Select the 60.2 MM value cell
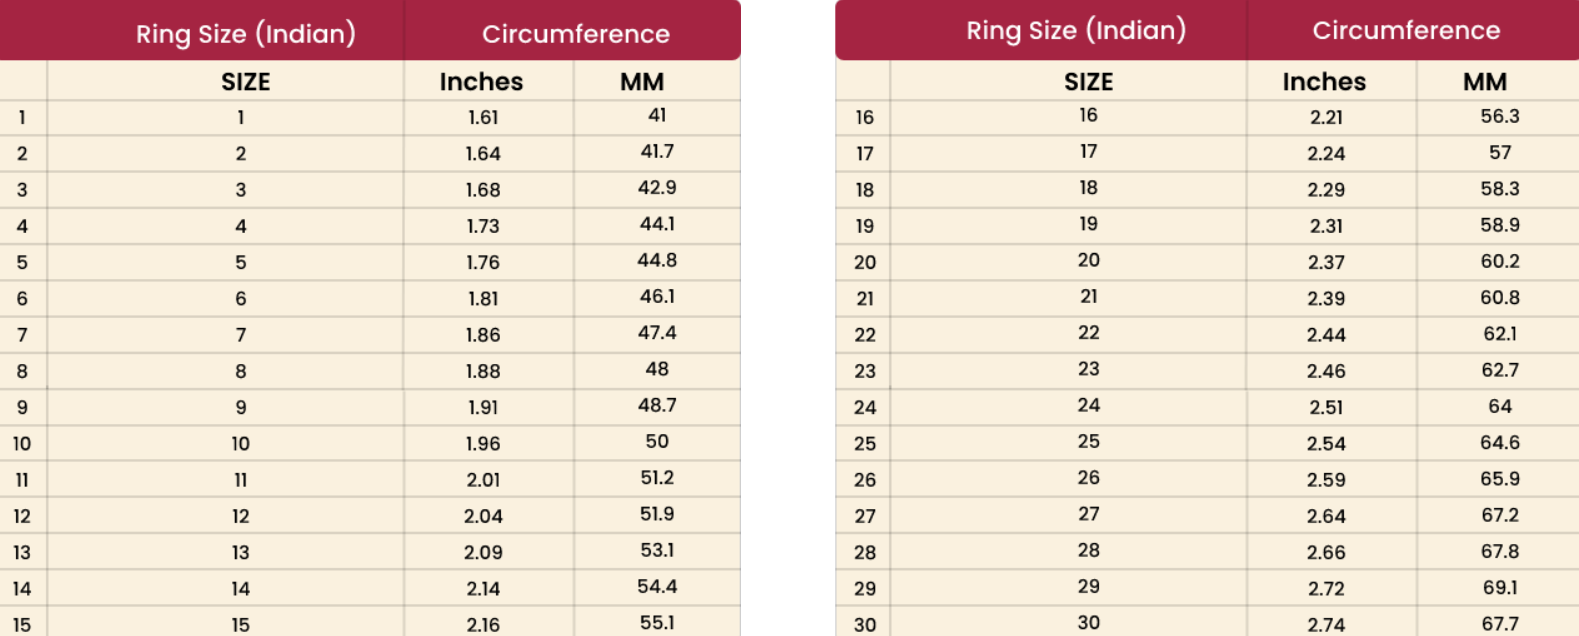The image size is (1579, 636). (x=1499, y=261)
